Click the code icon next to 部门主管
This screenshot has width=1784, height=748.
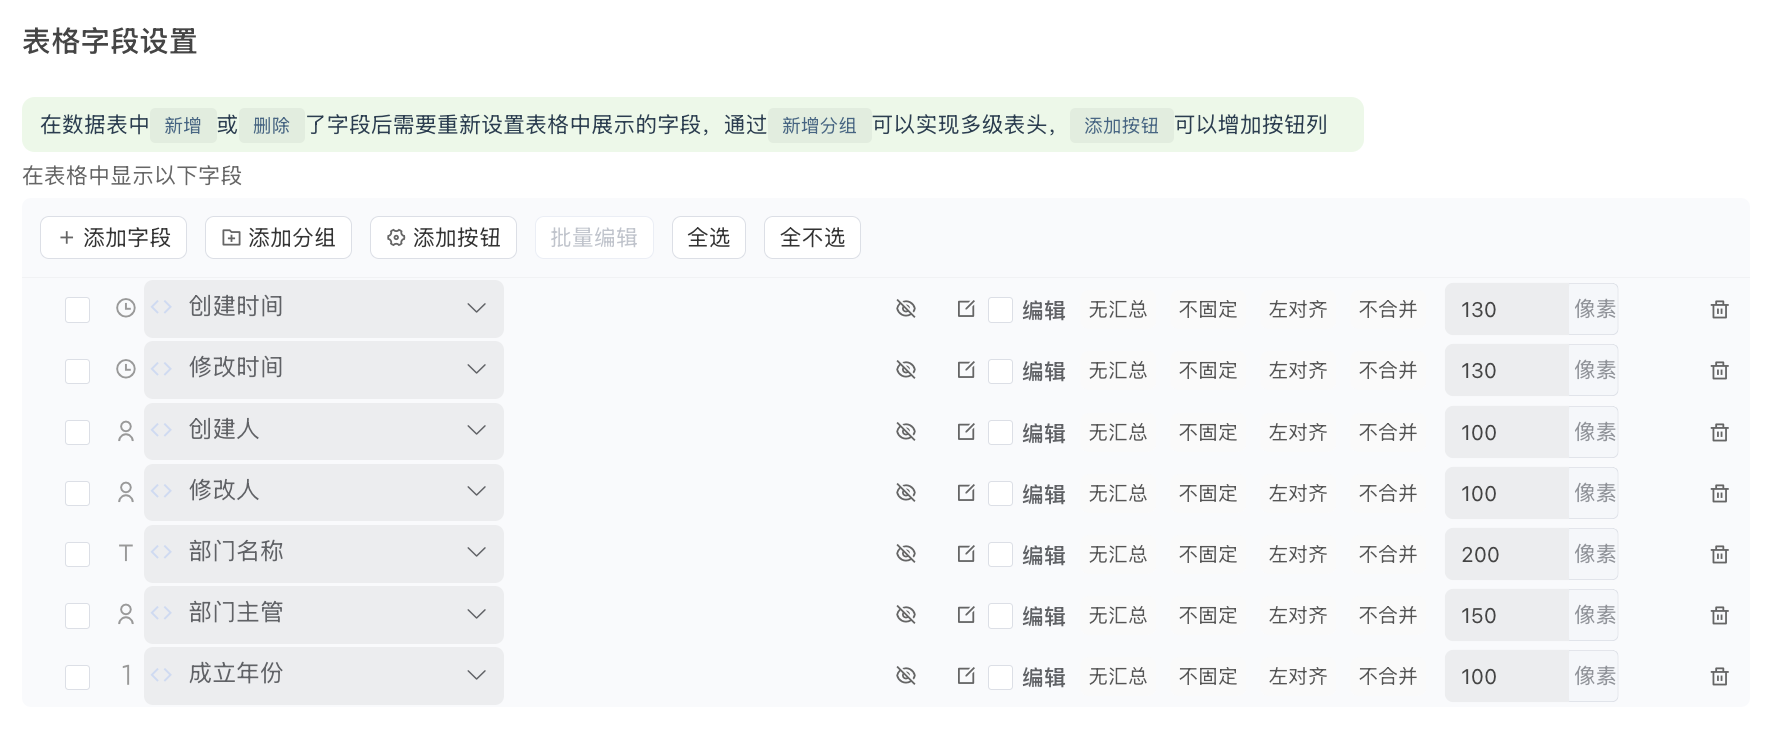point(161,614)
